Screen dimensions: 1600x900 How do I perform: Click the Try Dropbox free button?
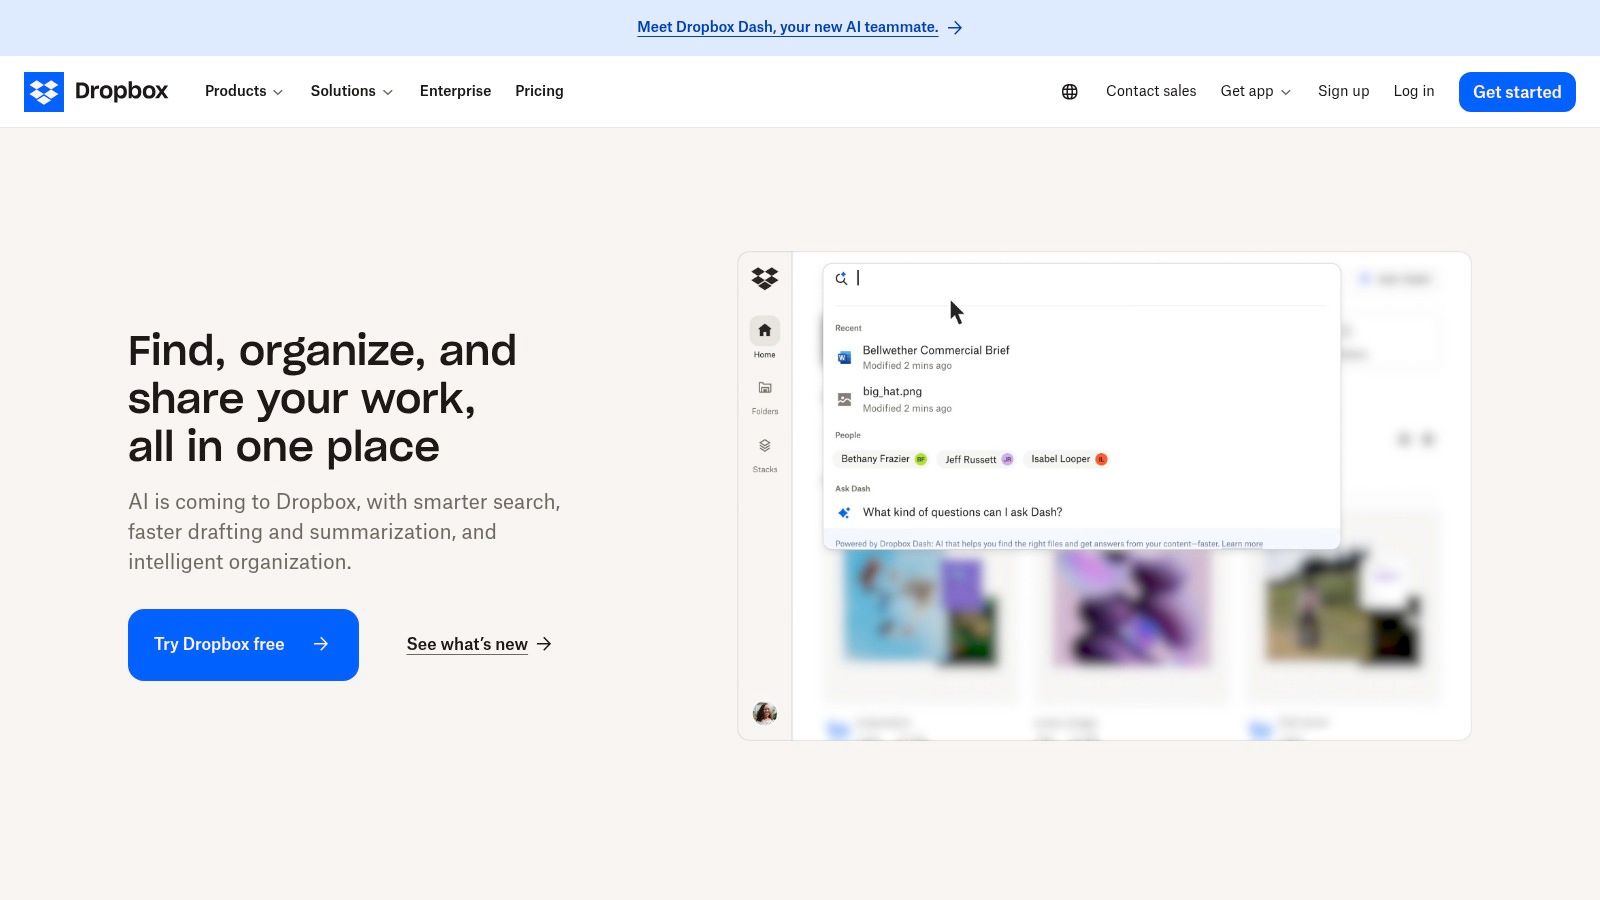(x=243, y=644)
